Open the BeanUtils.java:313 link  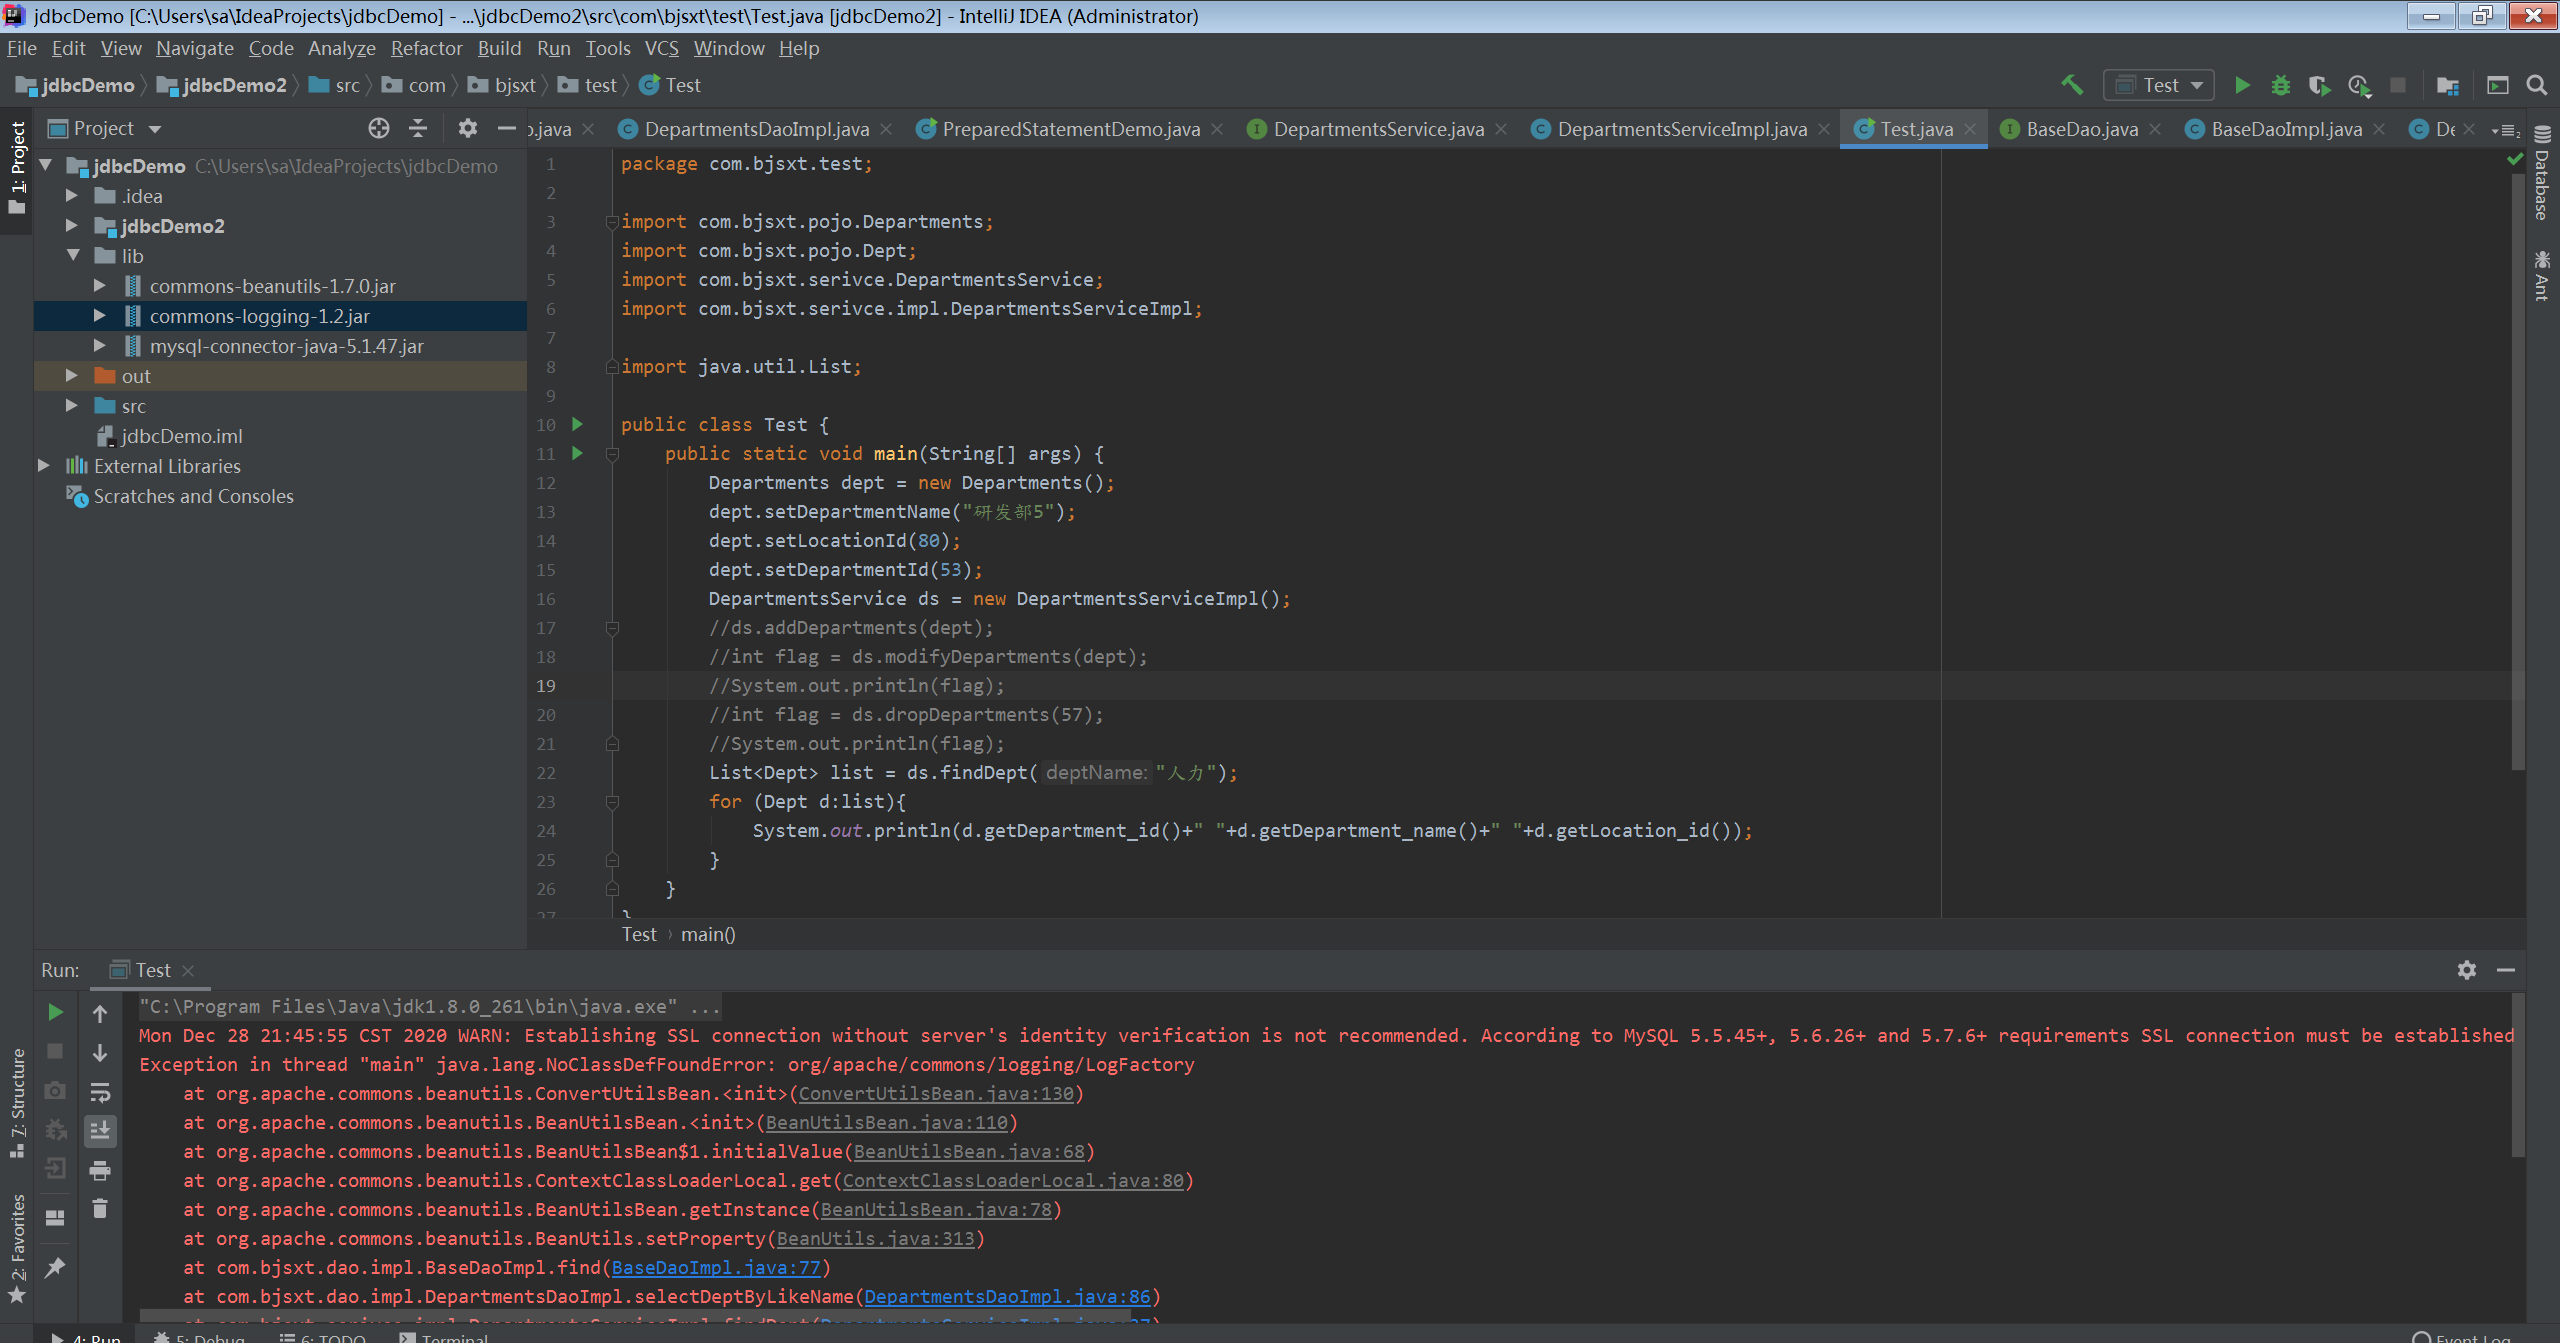(875, 1238)
